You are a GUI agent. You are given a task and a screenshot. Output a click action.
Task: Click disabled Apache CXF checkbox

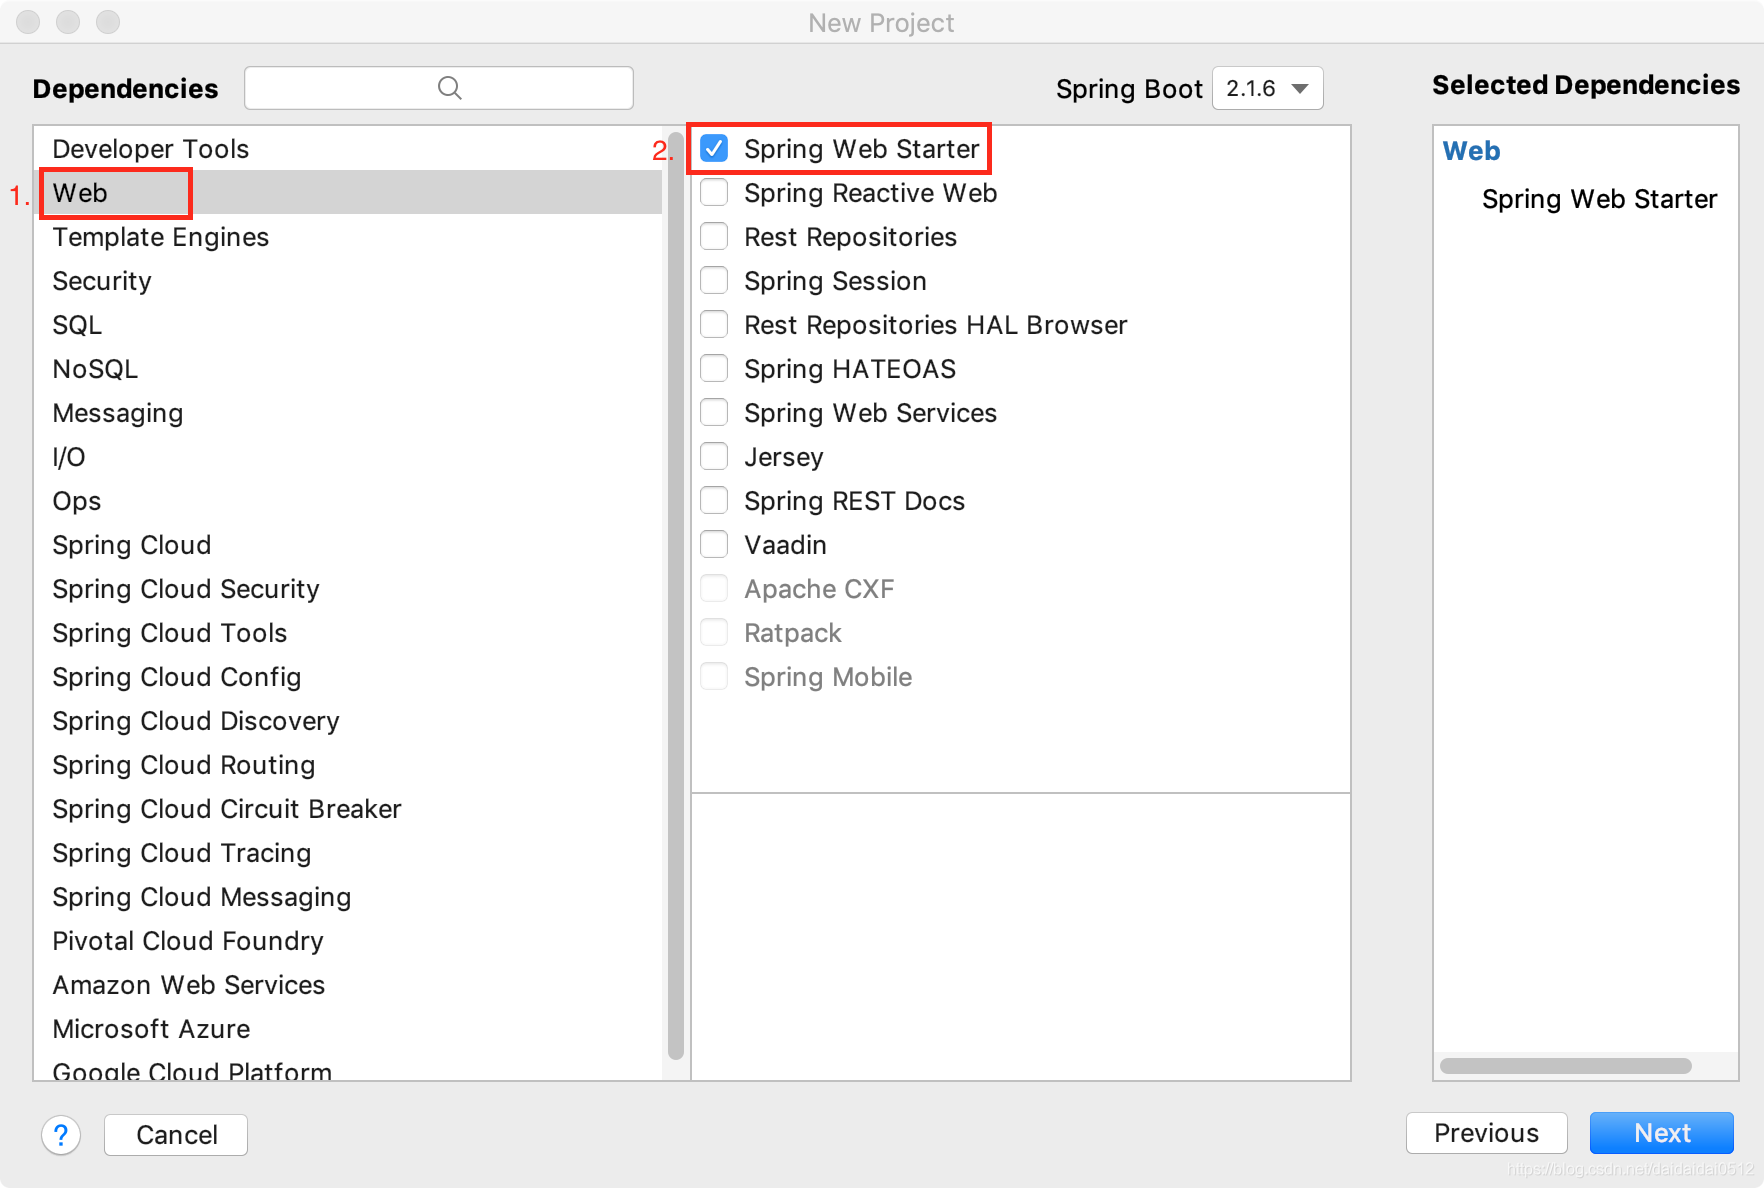(714, 588)
